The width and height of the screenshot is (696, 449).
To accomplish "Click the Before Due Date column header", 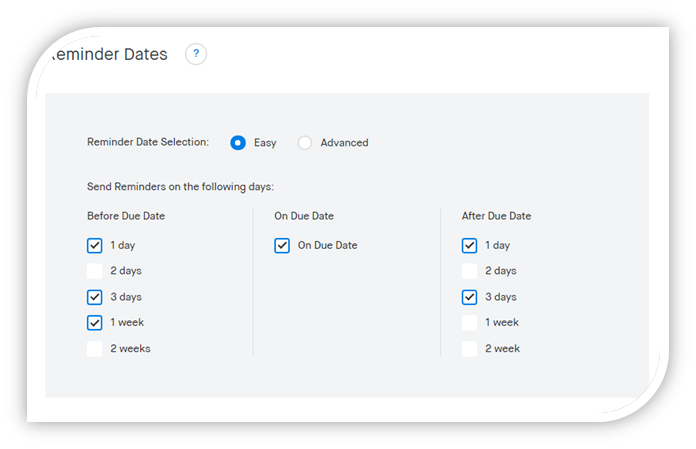I will pos(126,216).
